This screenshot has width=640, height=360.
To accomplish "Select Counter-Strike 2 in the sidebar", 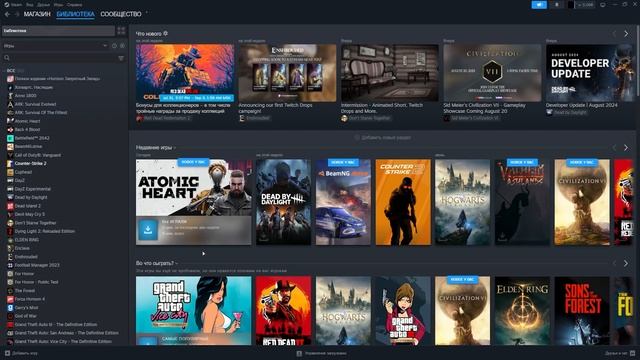I will [x=31, y=163].
